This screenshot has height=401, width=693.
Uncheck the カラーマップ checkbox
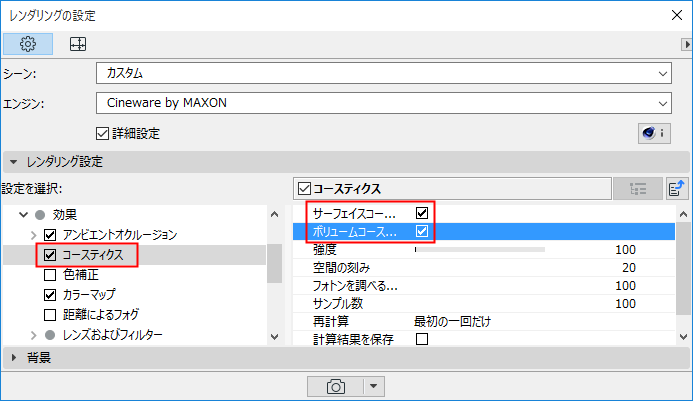click(50, 295)
